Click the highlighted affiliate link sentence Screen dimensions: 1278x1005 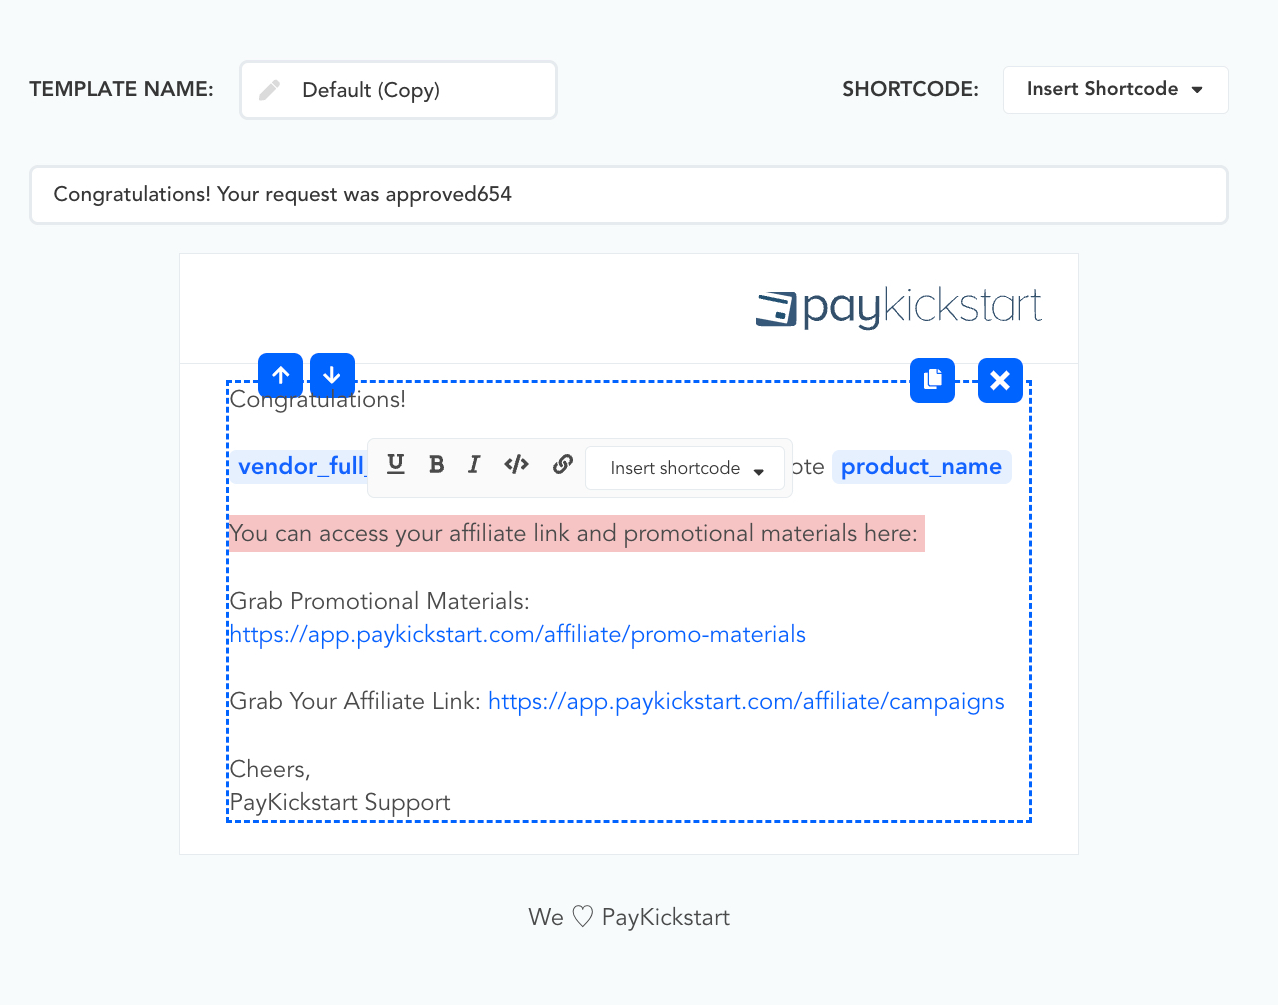(x=574, y=534)
